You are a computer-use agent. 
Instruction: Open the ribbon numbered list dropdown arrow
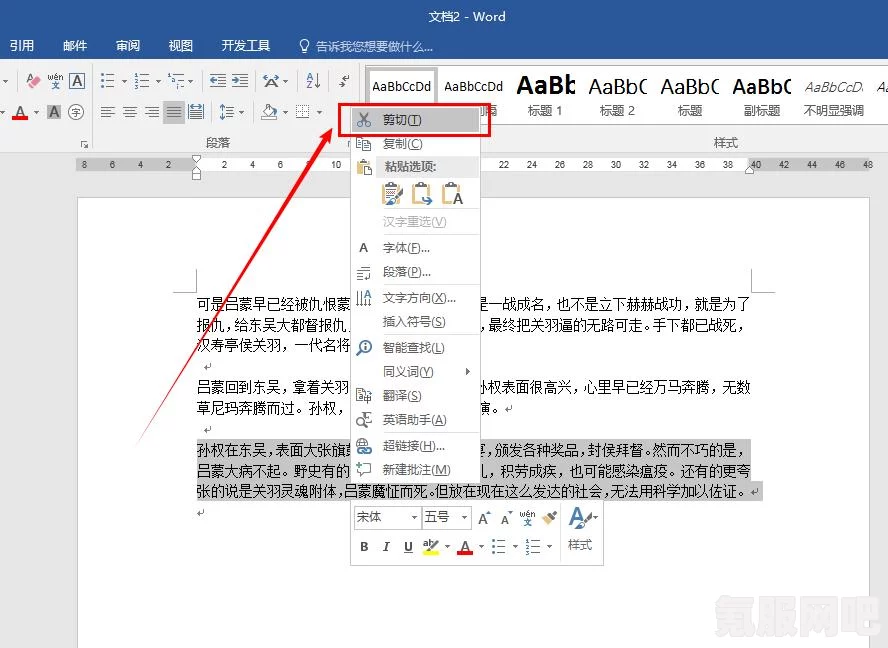coord(158,82)
